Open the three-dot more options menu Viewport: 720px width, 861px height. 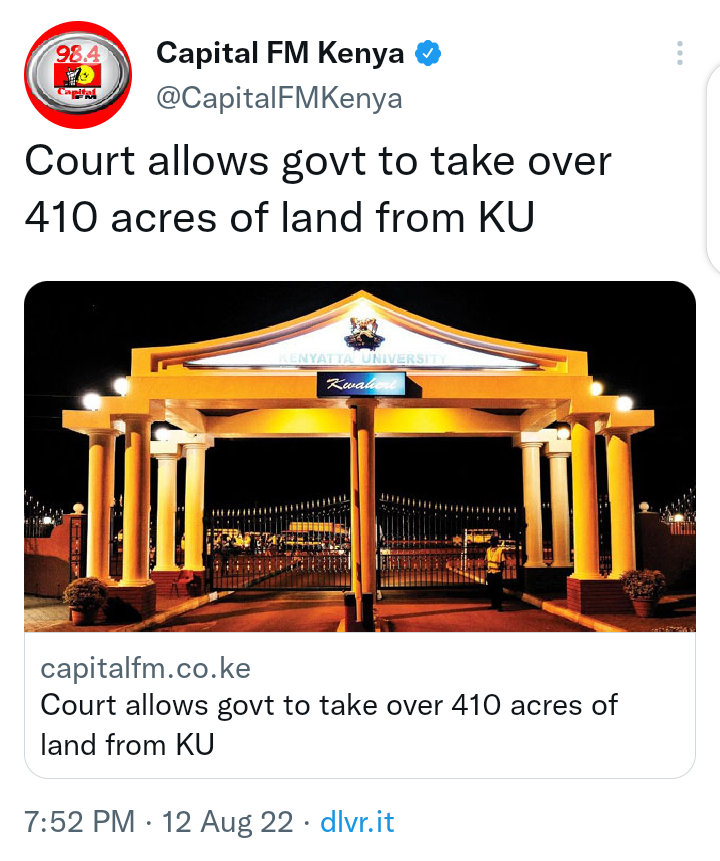(680, 53)
